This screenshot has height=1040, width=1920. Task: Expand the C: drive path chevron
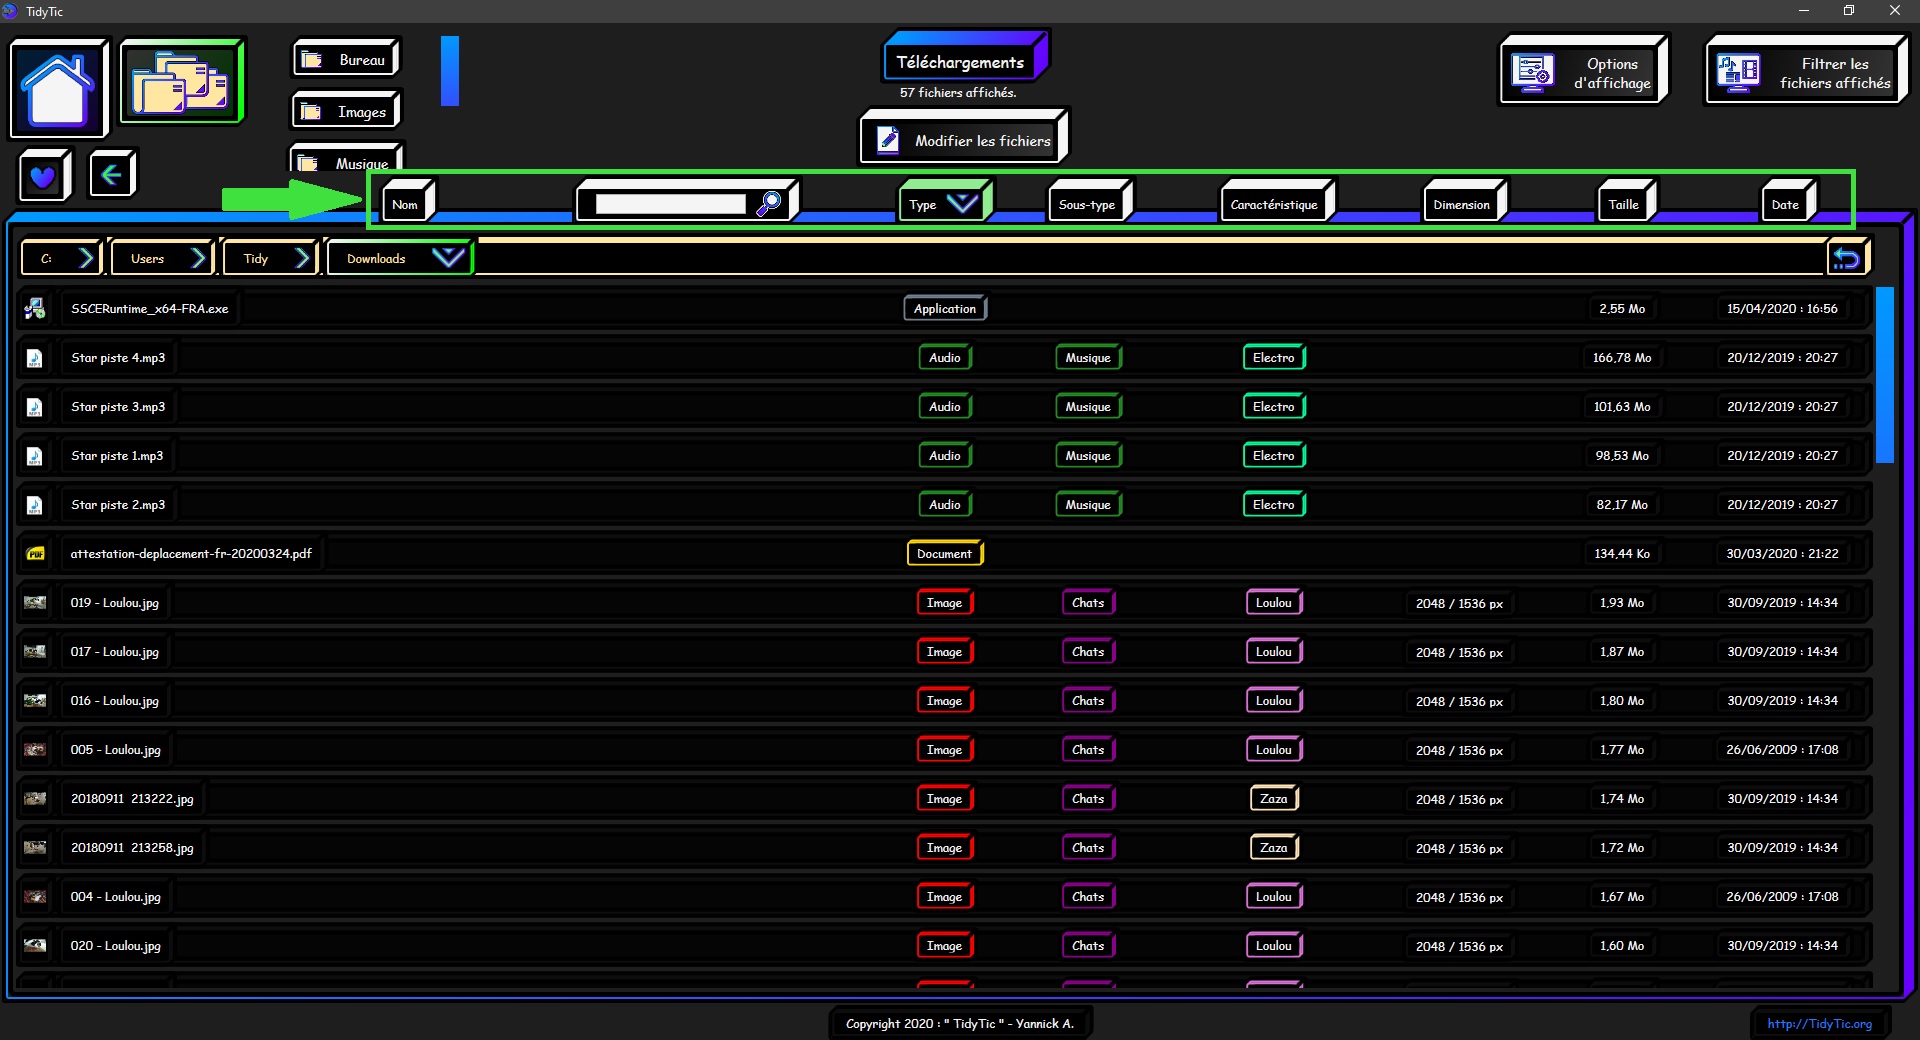86,258
